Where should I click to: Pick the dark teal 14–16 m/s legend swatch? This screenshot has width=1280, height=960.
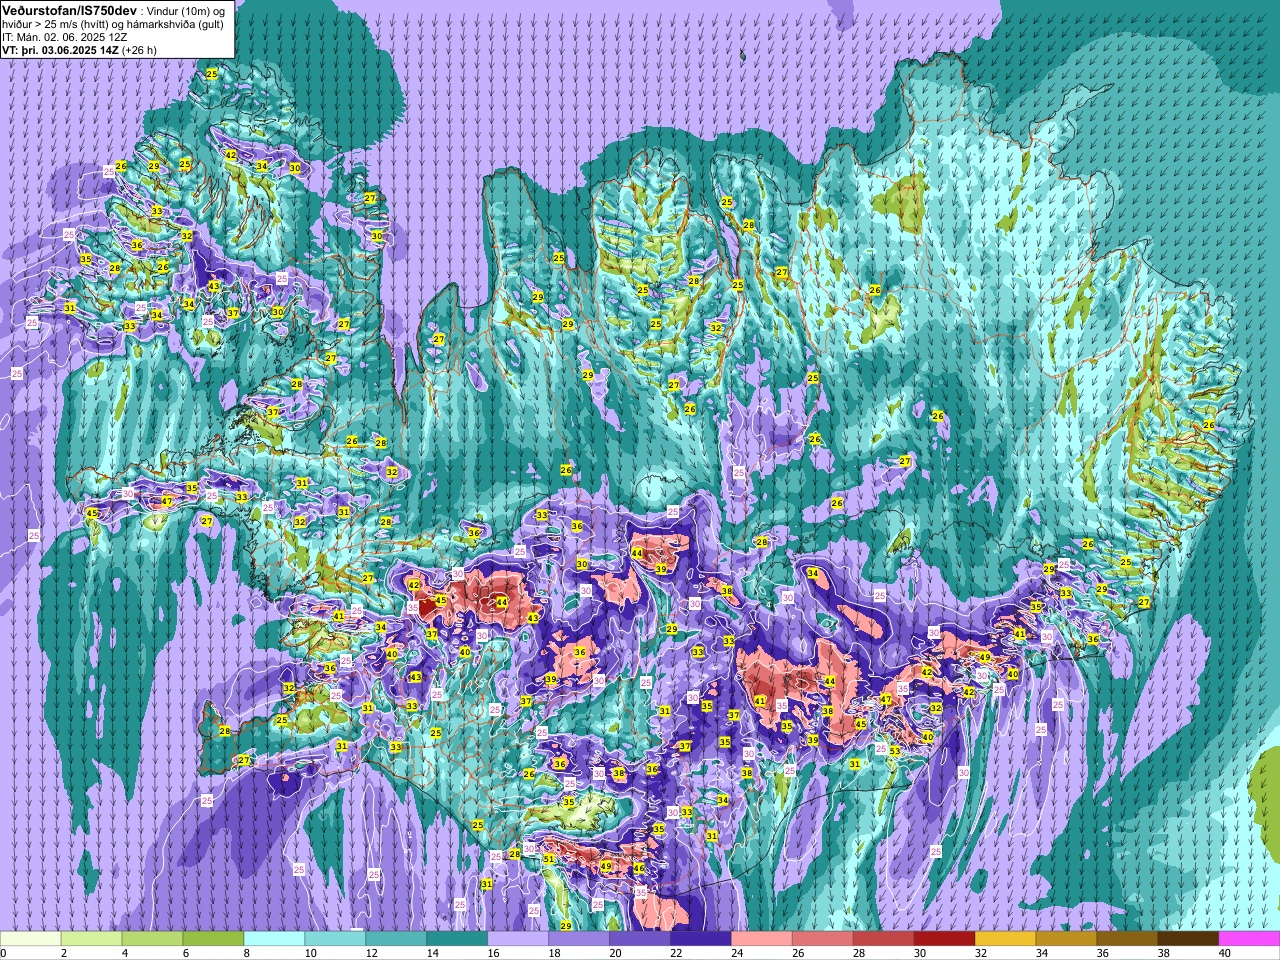457,939
